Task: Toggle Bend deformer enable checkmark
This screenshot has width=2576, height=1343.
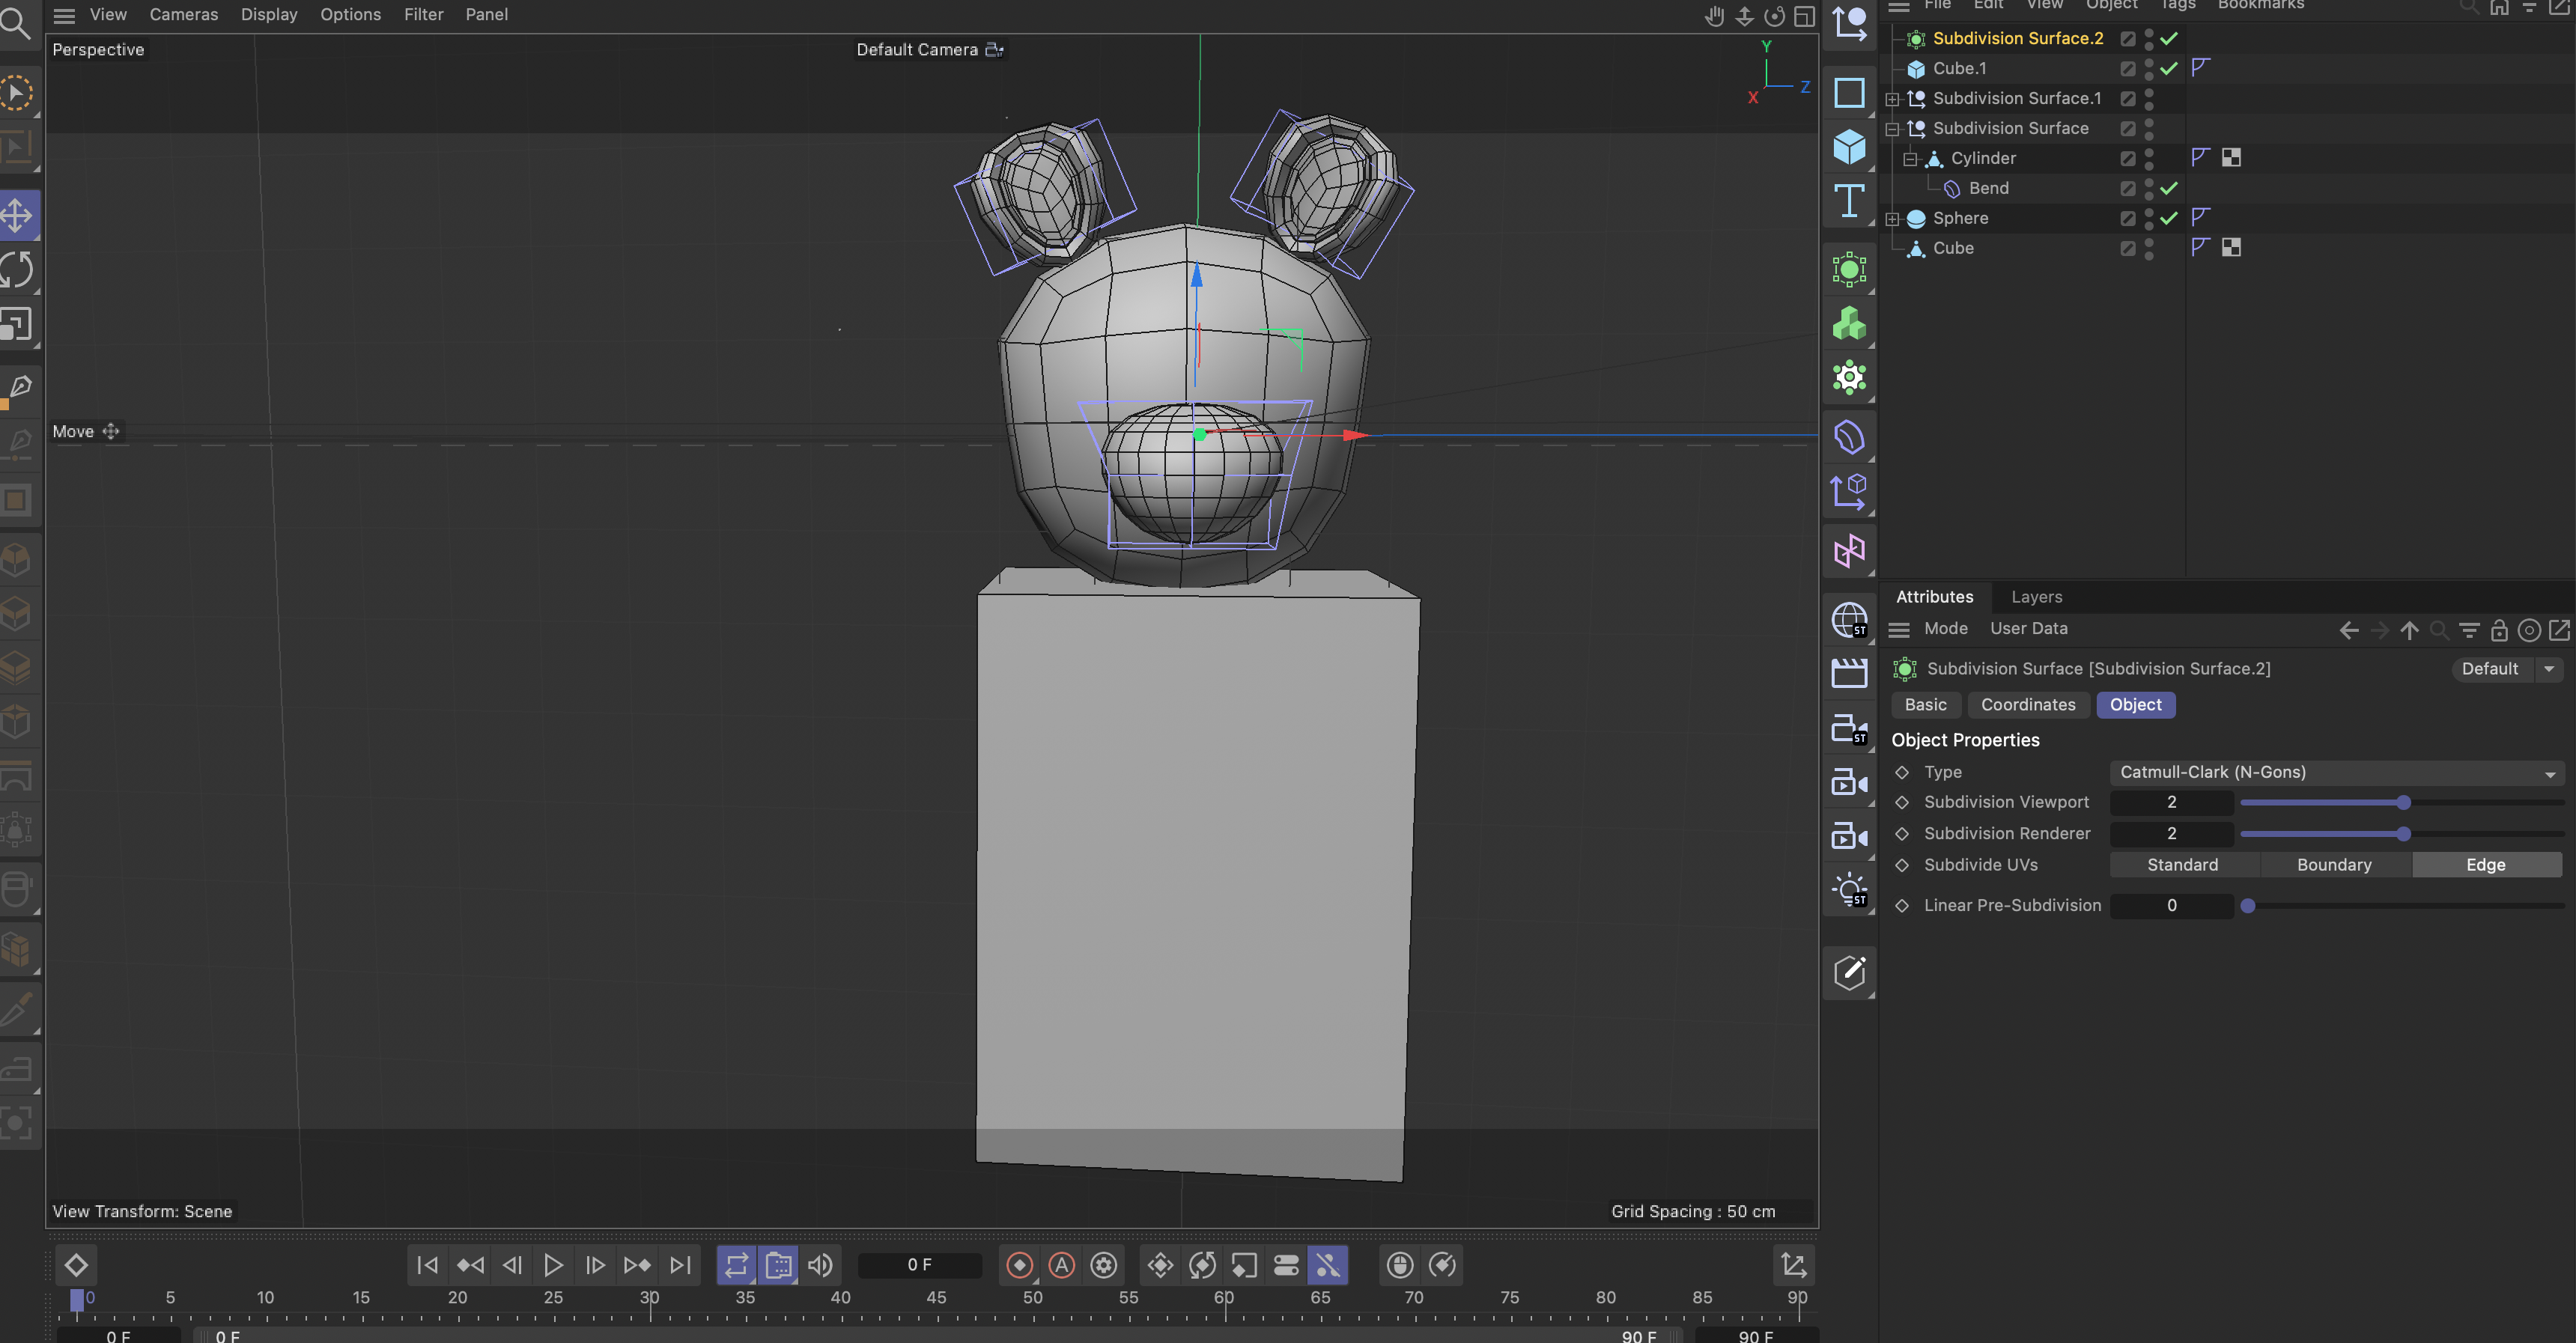Action: (2168, 188)
